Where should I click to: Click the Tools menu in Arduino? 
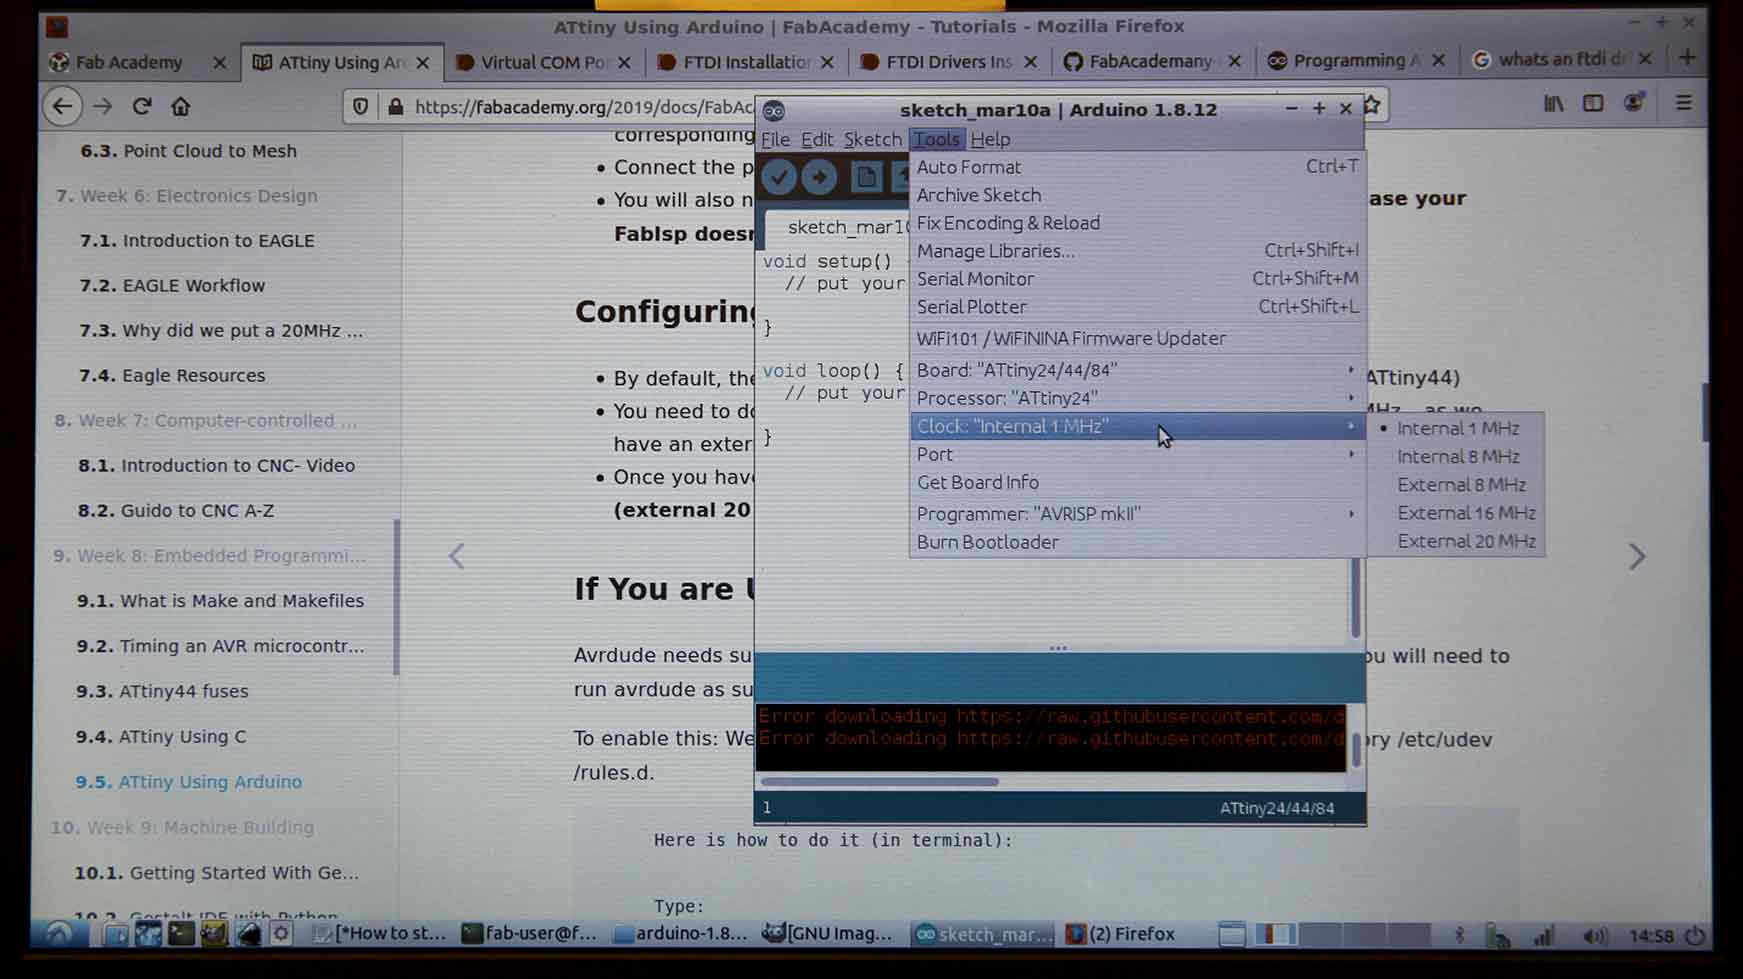coord(936,139)
